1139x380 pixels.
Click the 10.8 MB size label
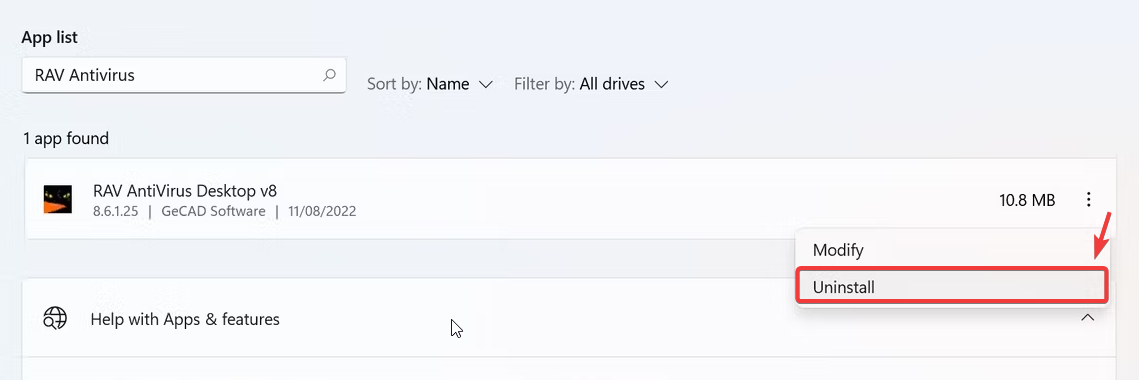[1027, 200]
